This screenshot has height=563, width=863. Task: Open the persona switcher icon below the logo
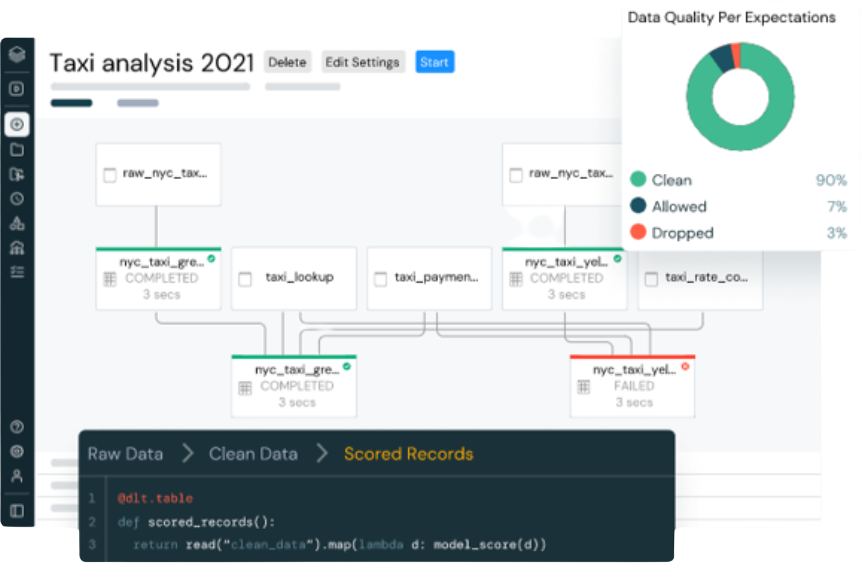pos(17,88)
